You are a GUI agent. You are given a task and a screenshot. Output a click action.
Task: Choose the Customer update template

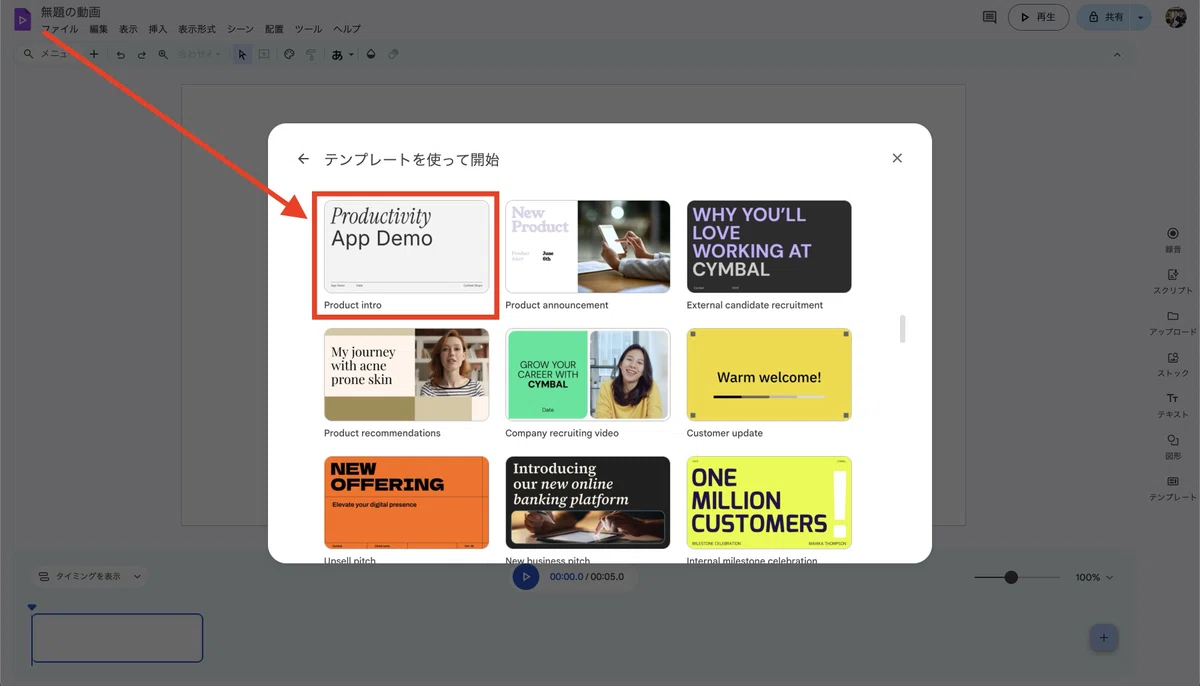(769, 375)
